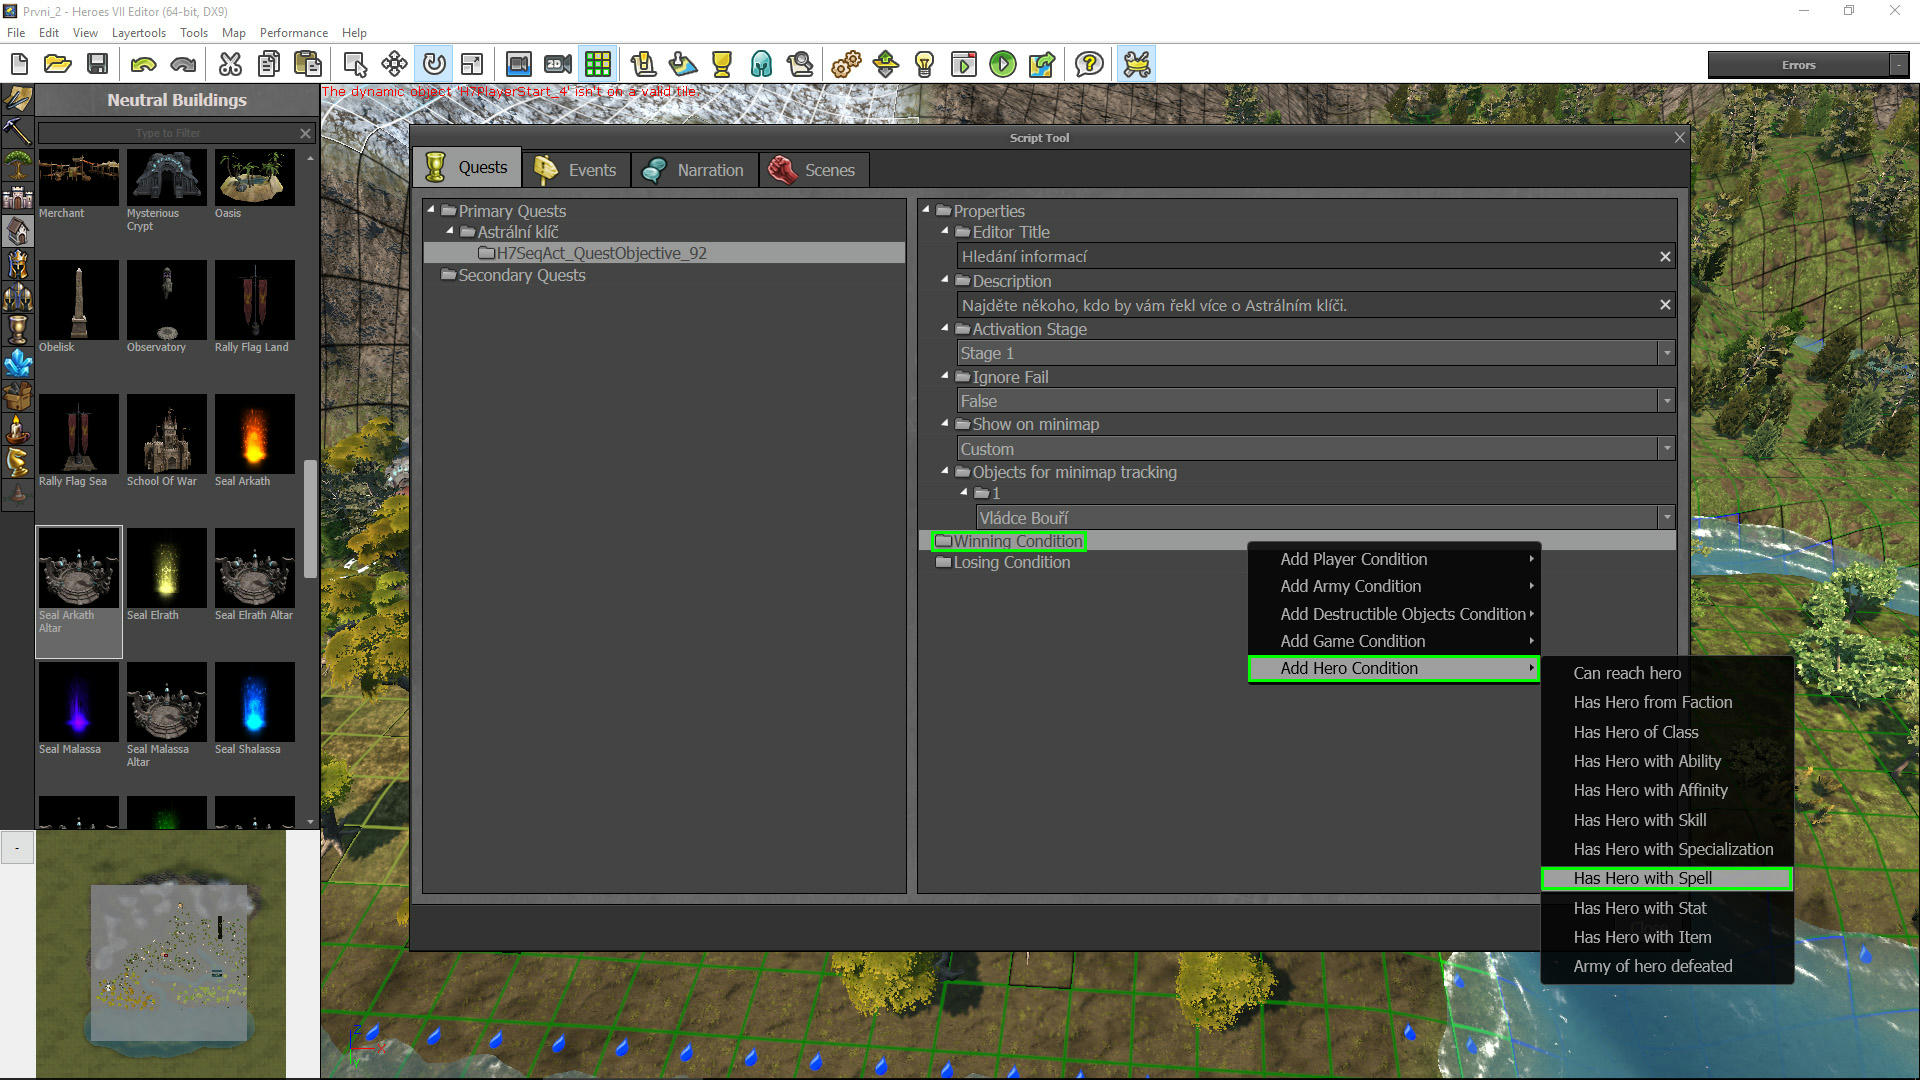Open help speech bubble icon

[1089, 65]
